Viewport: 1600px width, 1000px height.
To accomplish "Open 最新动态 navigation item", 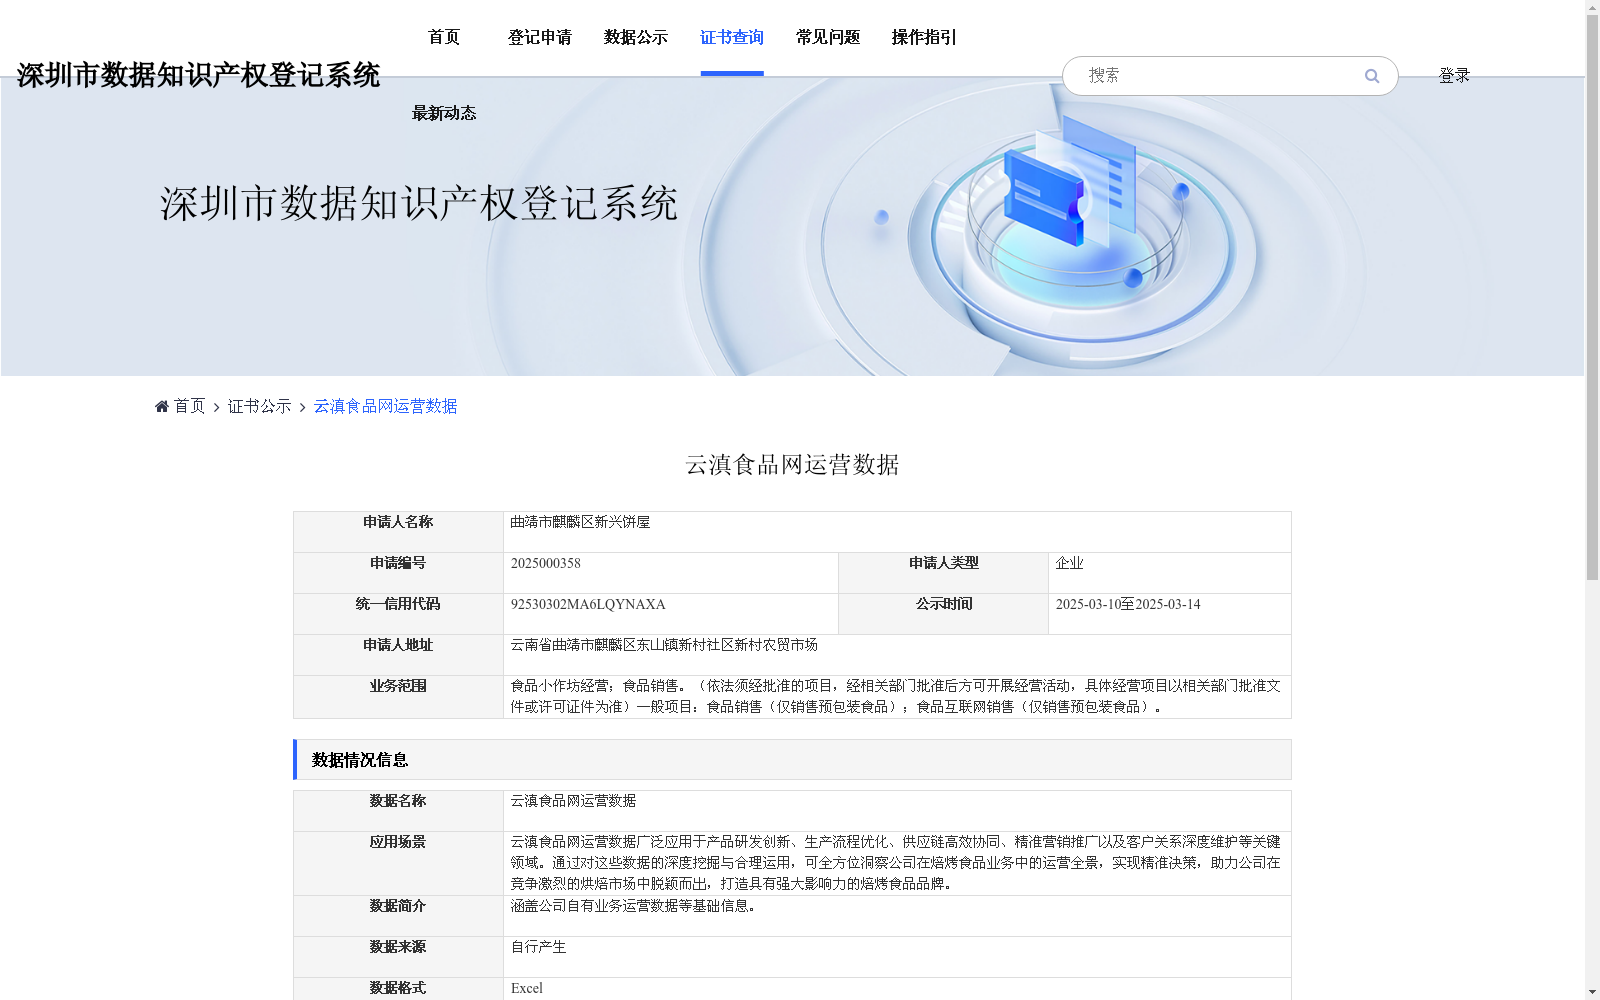I will point(444,113).
